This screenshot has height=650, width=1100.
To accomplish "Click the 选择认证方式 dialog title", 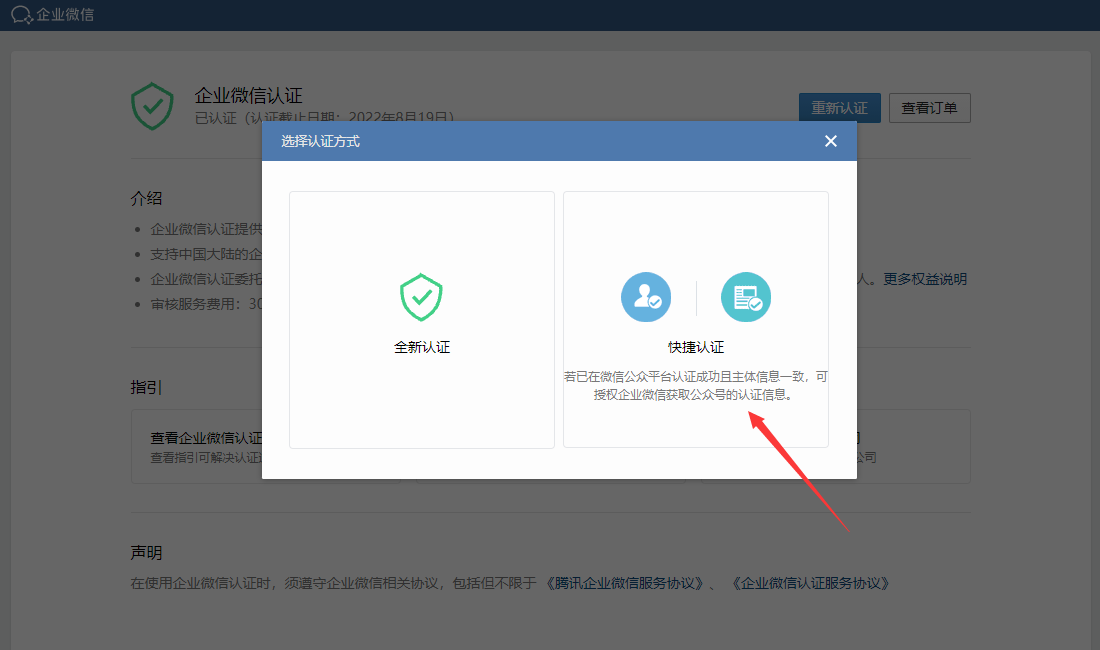I will 321,142.
